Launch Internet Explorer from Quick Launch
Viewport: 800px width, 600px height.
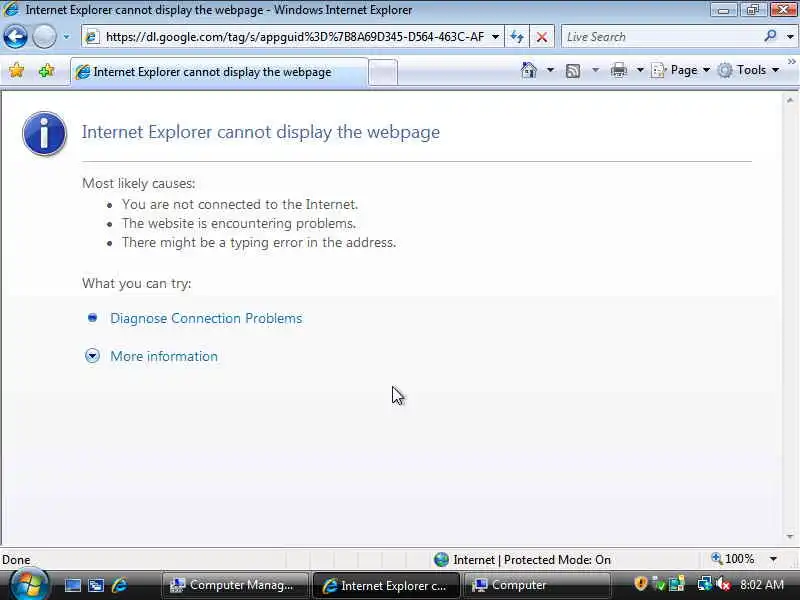119,585
